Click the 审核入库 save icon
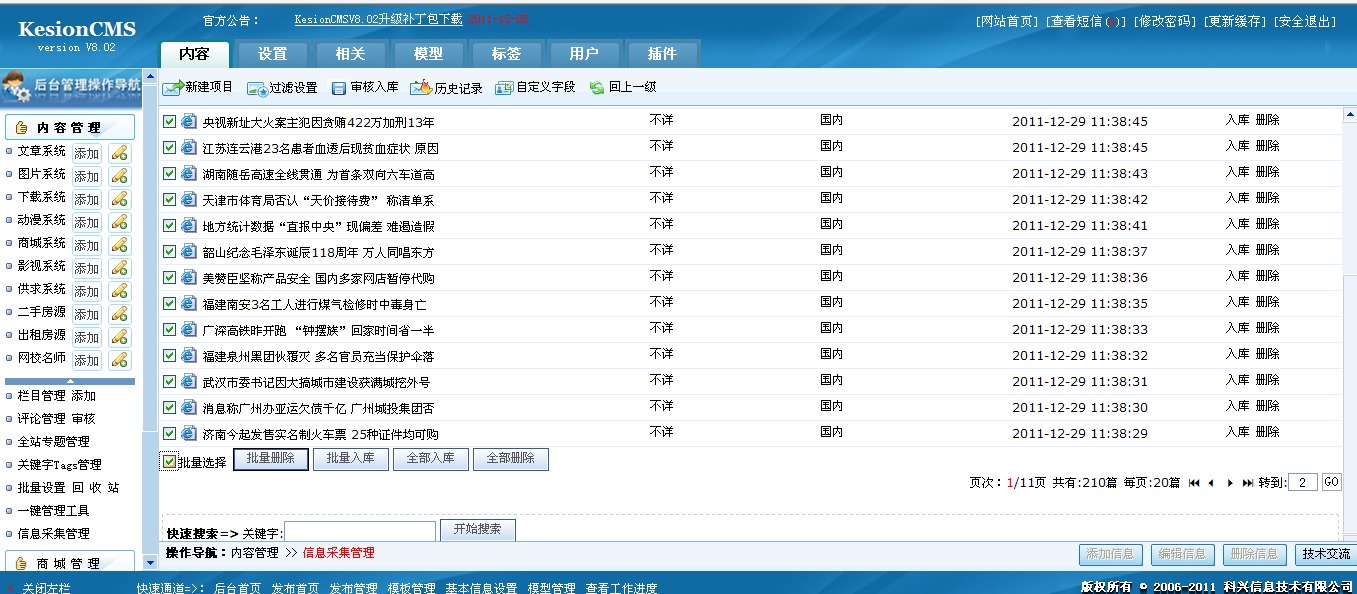Viewport: 1357px width, 594px height. [x=339, y=88]
